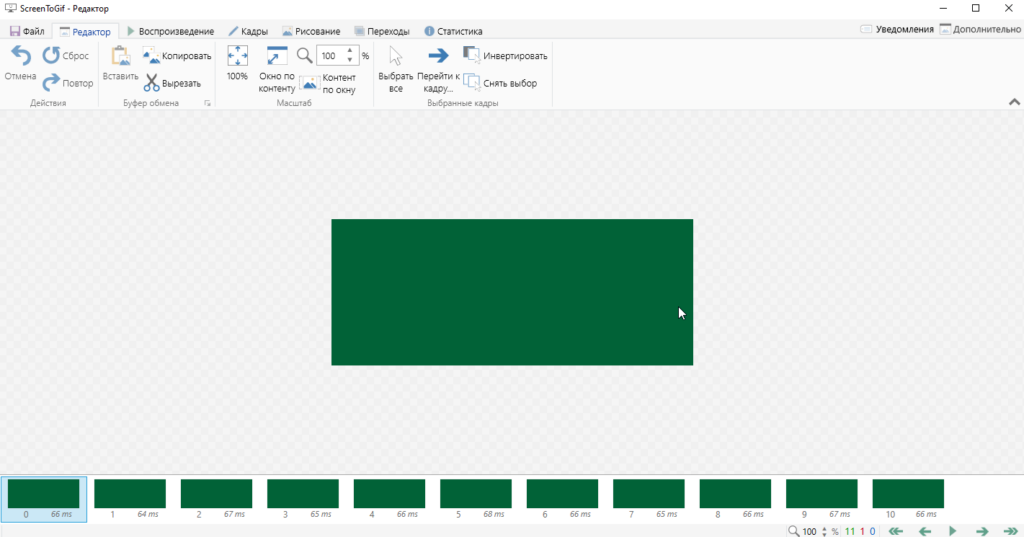This screenshot has height=537, width=1024.
Task: Open the Statistics (Статистика) tab
Action: [453, 31]
